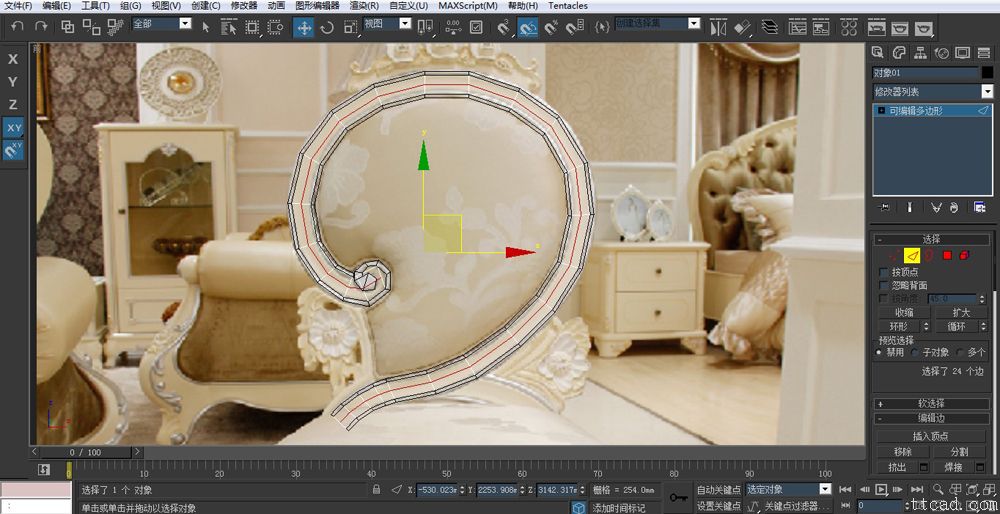Expand the 软选择 rollout
This screenshot has width=1000, height=514.
click(931, 404)
